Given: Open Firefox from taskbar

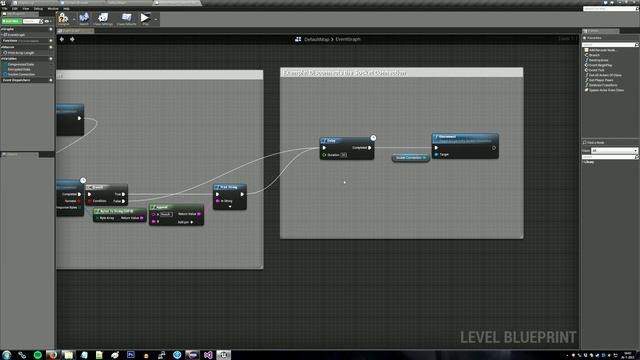Looking at the screenshot, I should tap(53, 355).
